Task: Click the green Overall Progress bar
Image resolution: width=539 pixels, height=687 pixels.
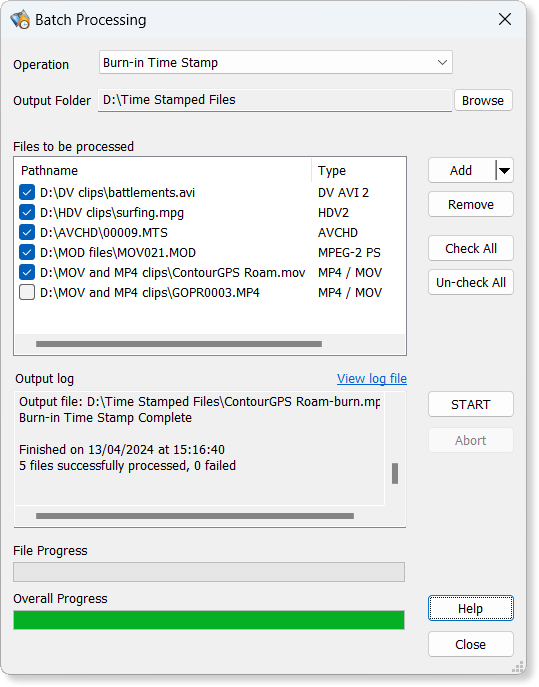Action: [209, 620]
